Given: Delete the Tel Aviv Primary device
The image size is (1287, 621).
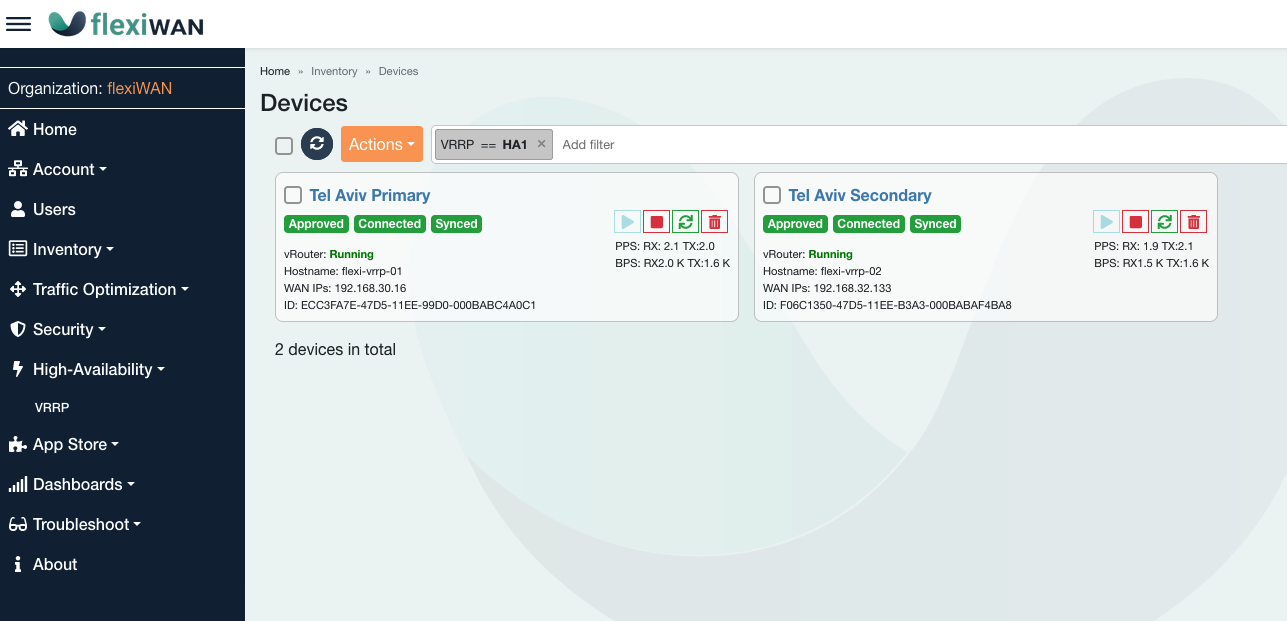Looking at the screenshot, I should (714, 222).
